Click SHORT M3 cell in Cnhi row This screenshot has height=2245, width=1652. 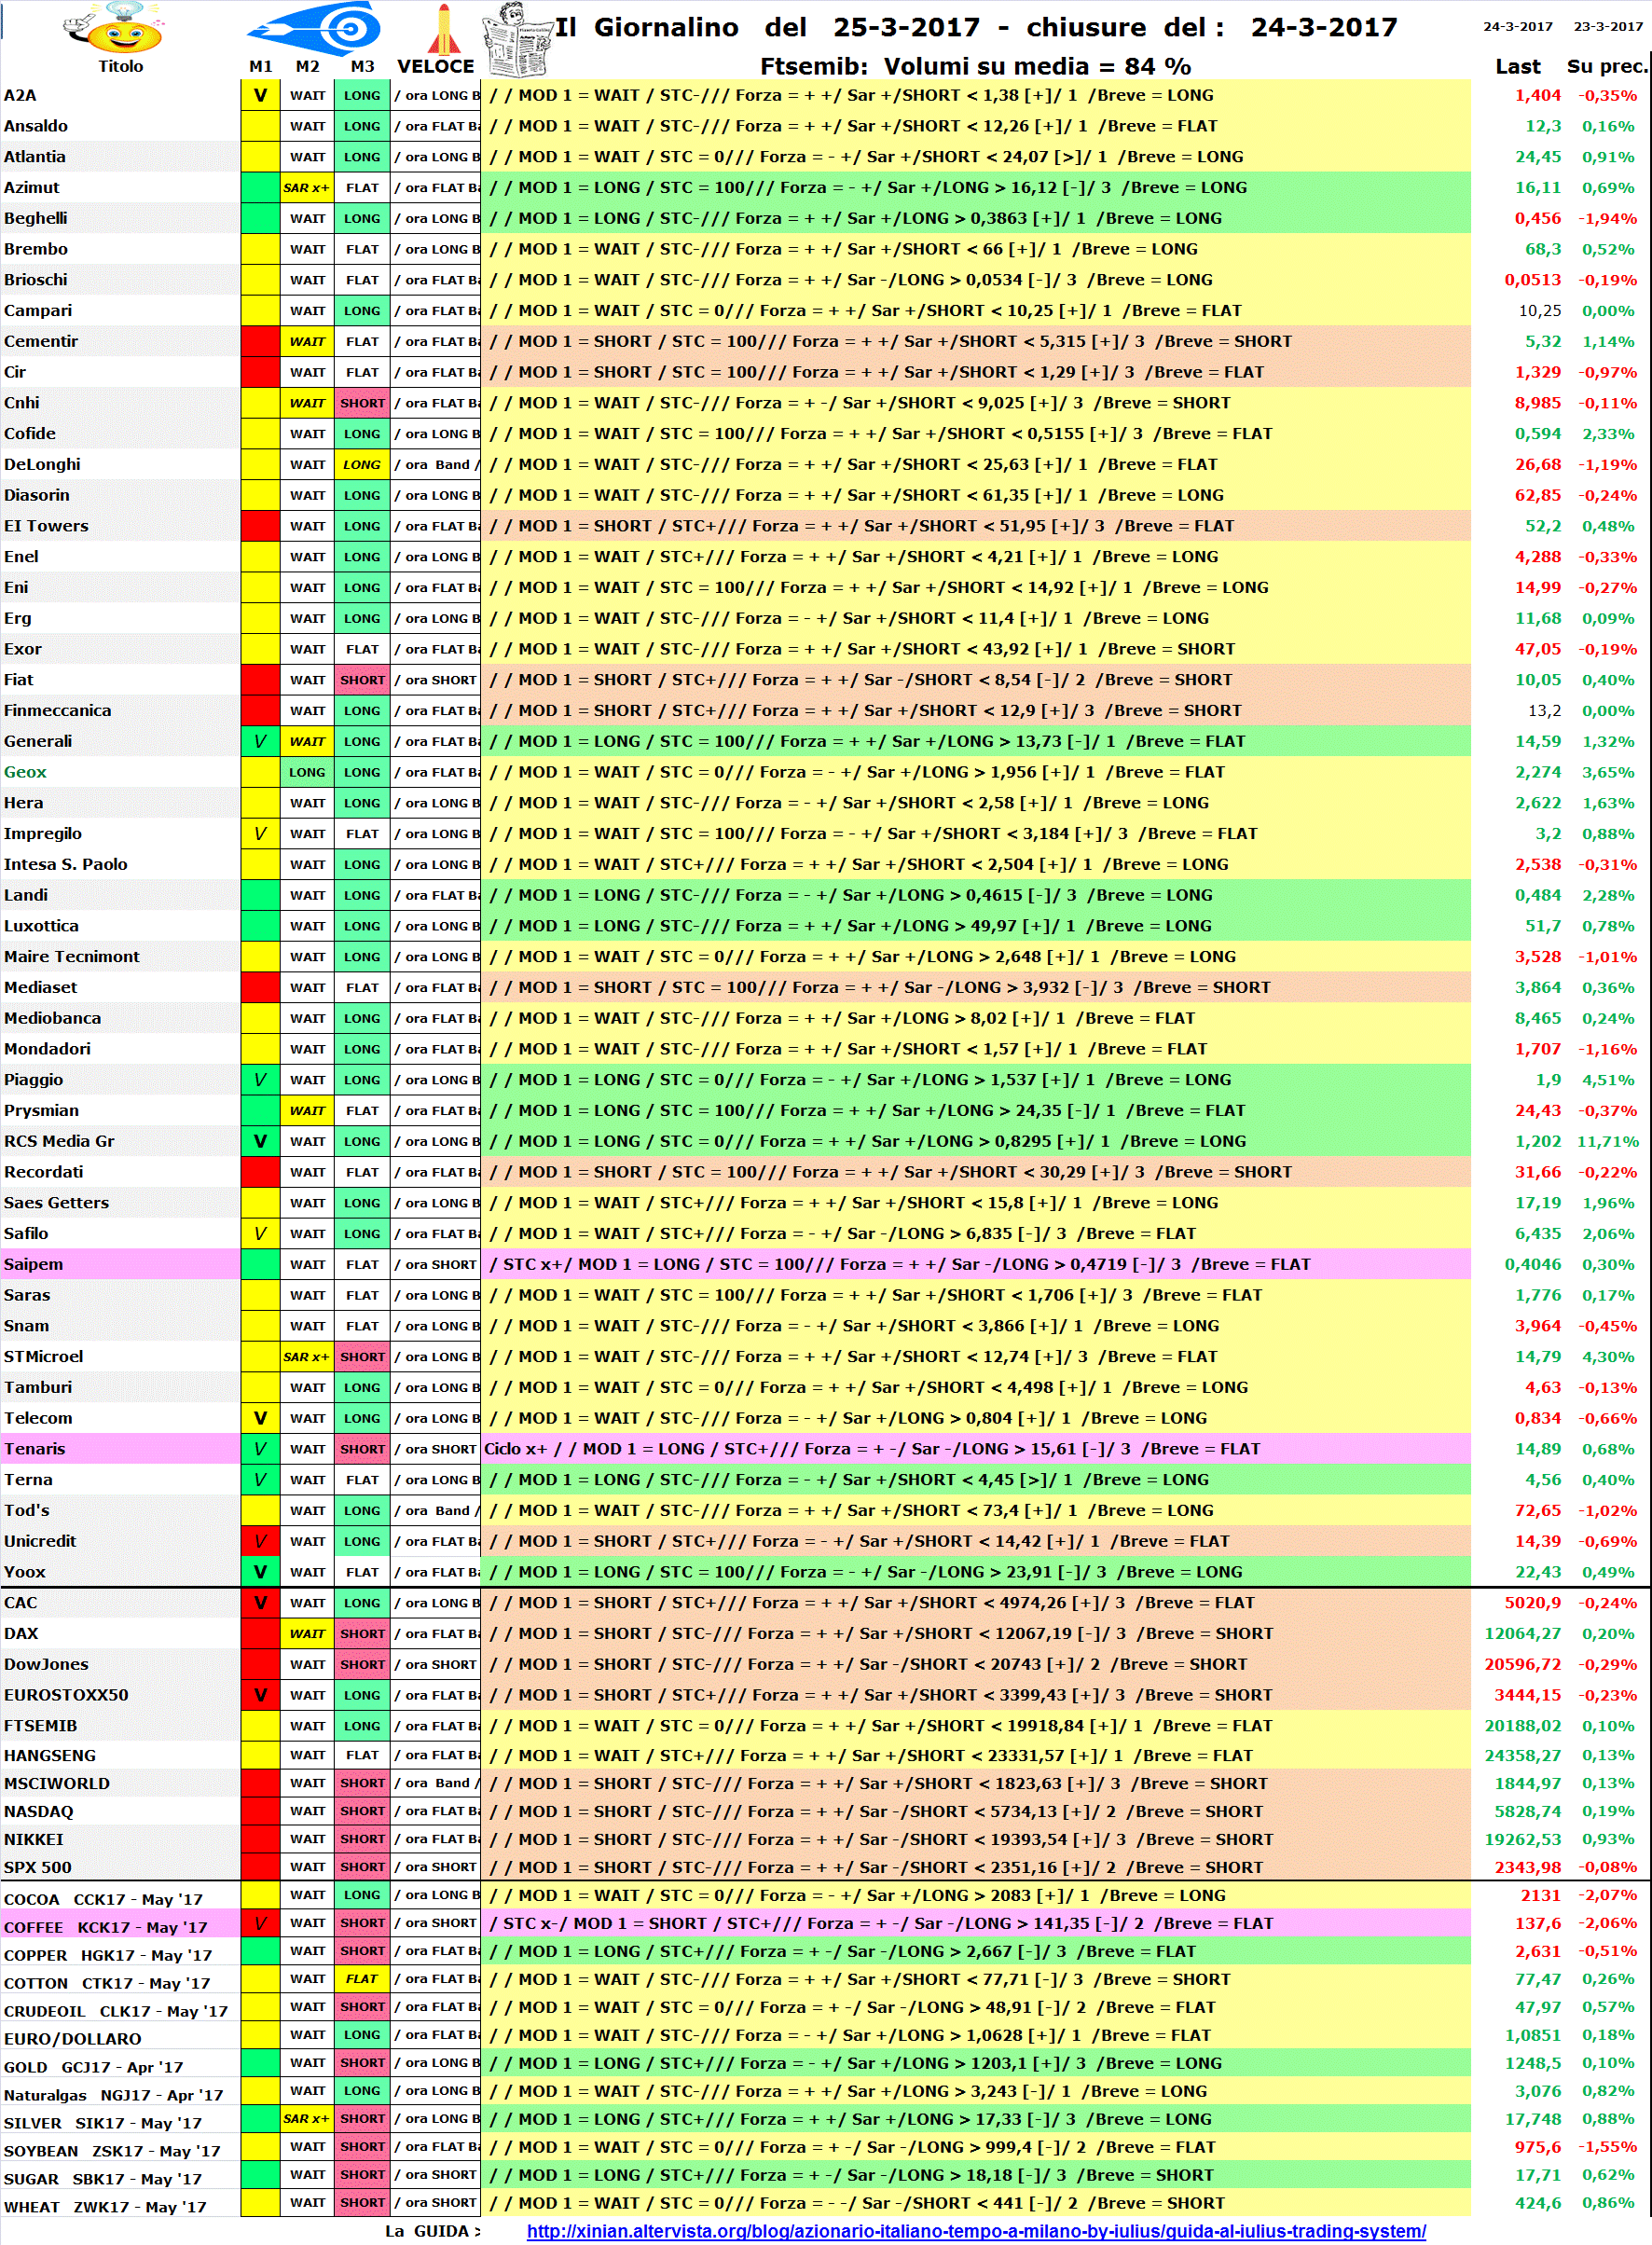(x=362, y=403)
